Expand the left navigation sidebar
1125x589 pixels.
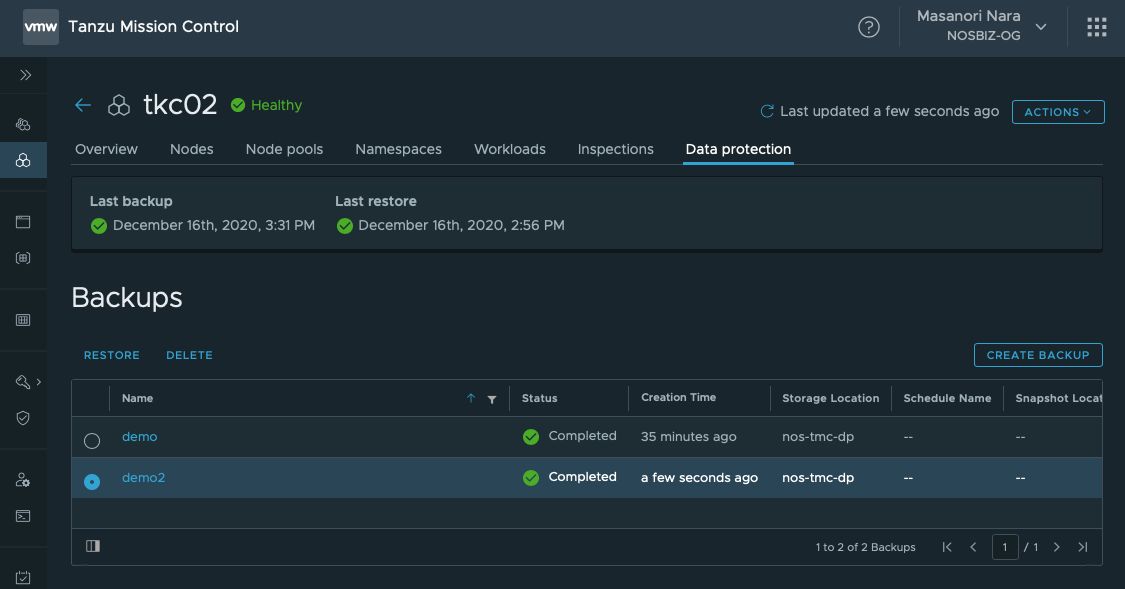click(x=25, y=75)
